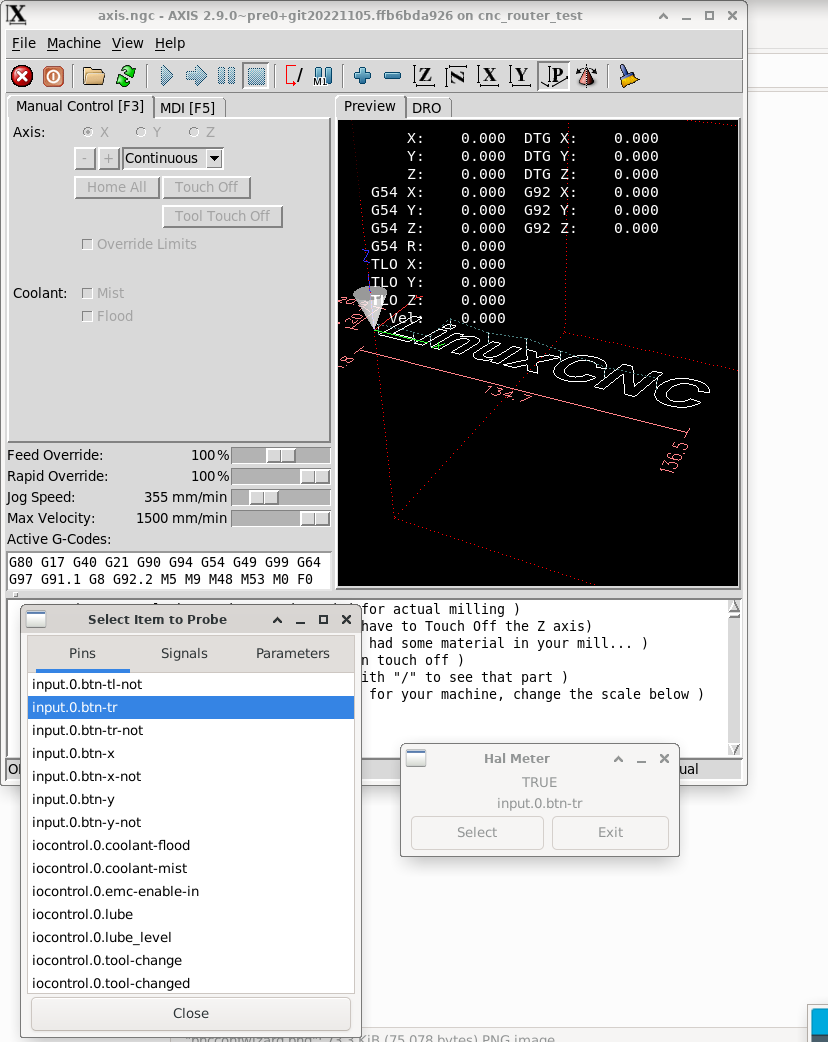
Task: Select pin input.0.btn-x
Action: 191,754
